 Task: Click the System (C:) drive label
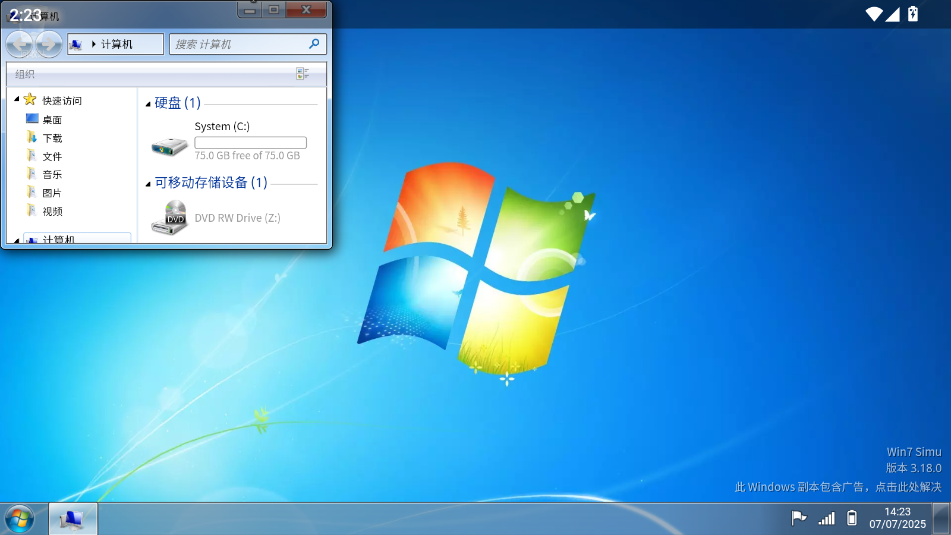click(x=222, y=126)
